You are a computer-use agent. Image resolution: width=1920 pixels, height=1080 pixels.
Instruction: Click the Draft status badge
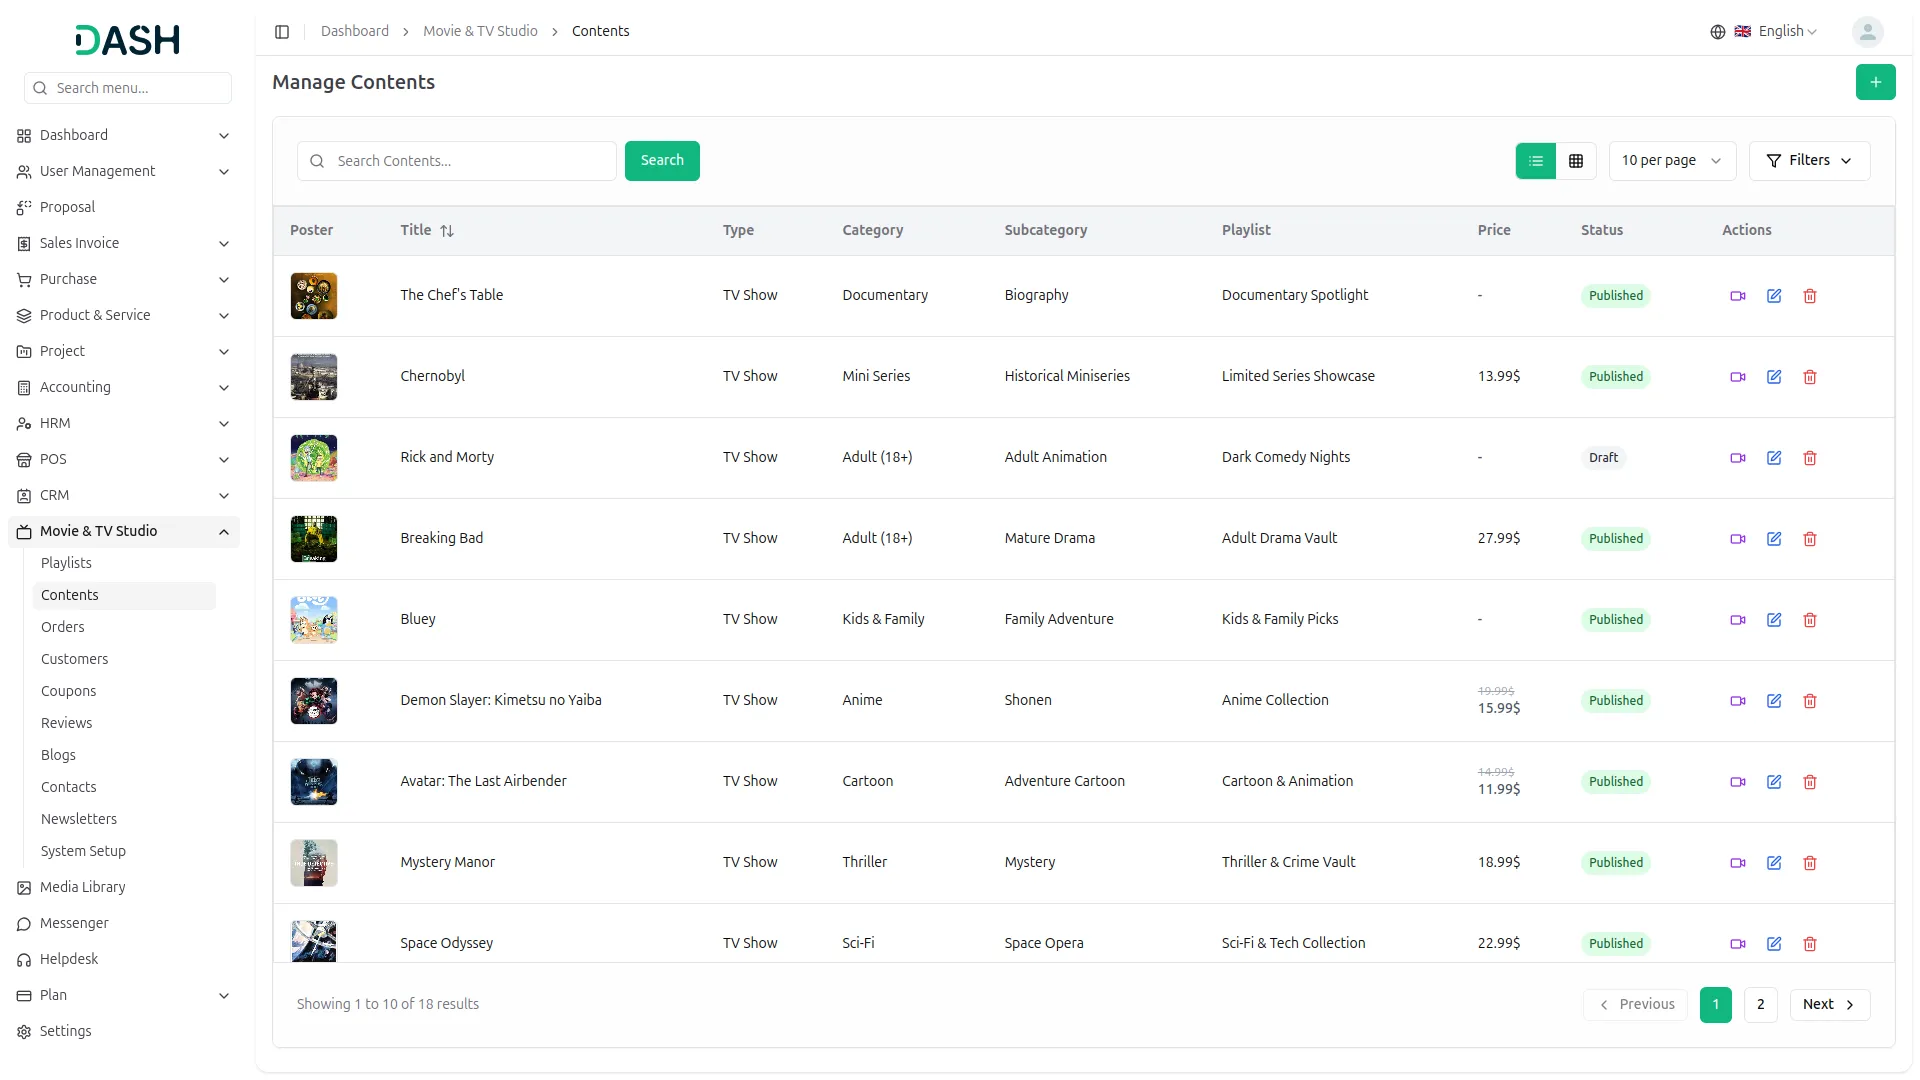click(1603, 458)
